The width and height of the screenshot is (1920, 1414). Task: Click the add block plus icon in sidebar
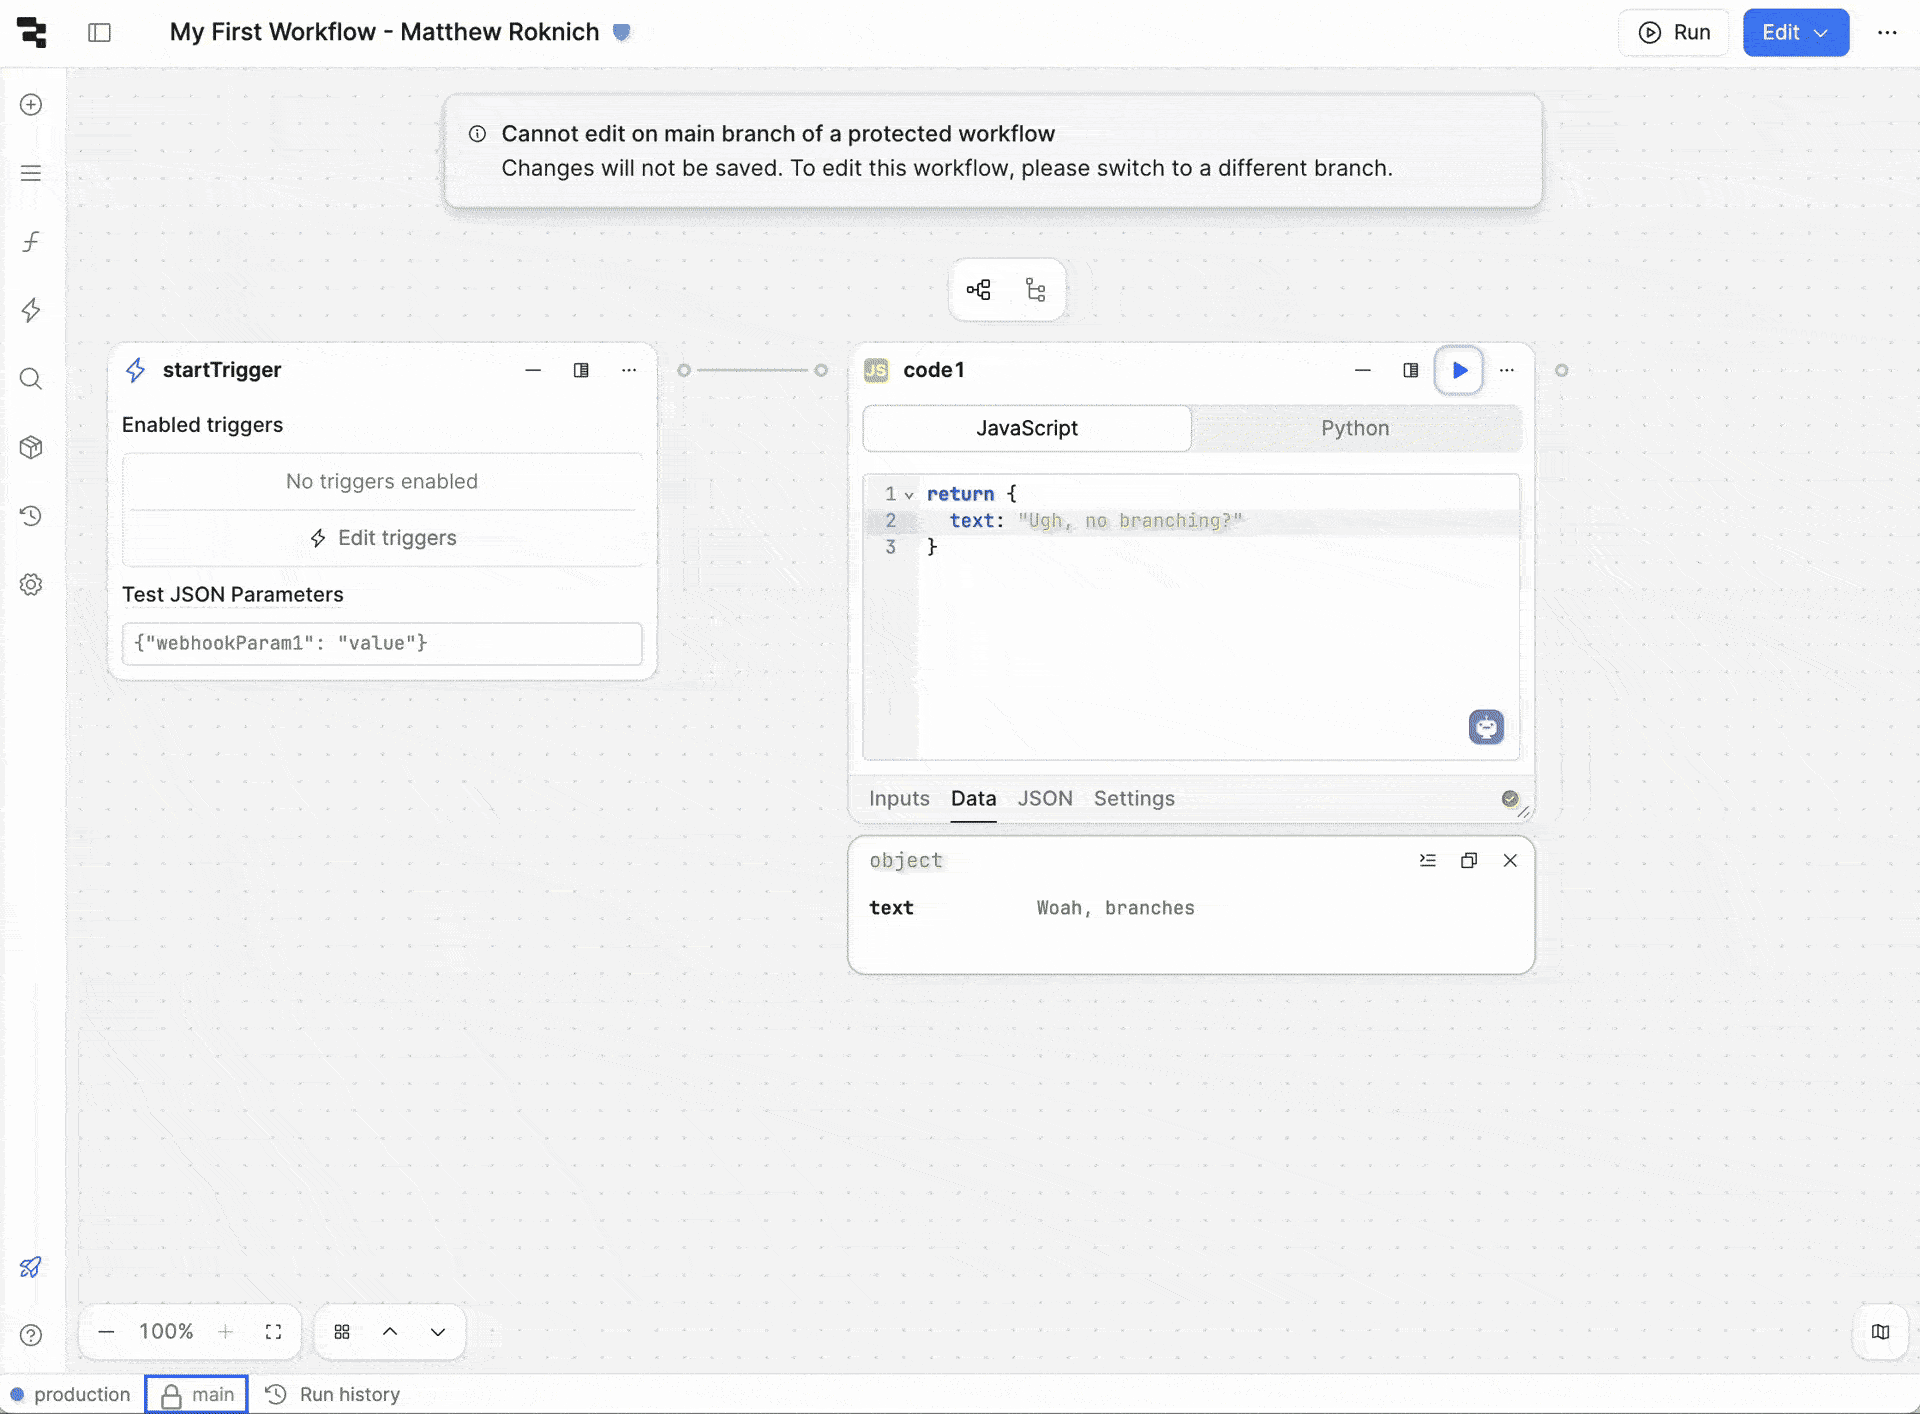tap(31, 105)
